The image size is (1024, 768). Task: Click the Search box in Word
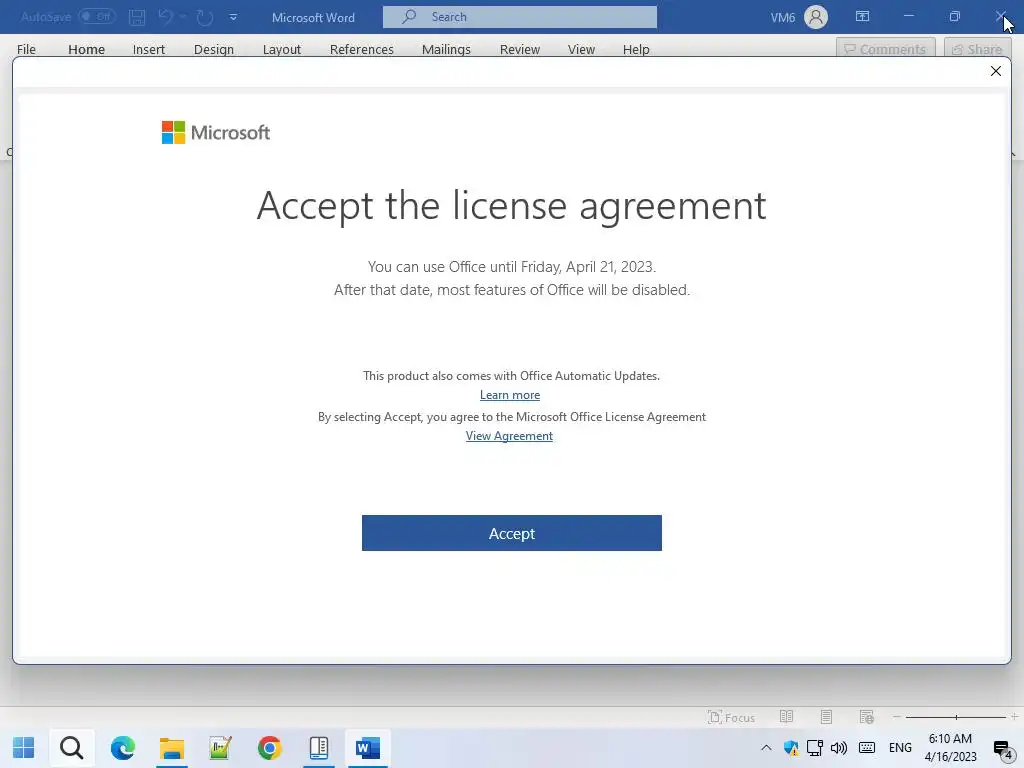[519, 17]
